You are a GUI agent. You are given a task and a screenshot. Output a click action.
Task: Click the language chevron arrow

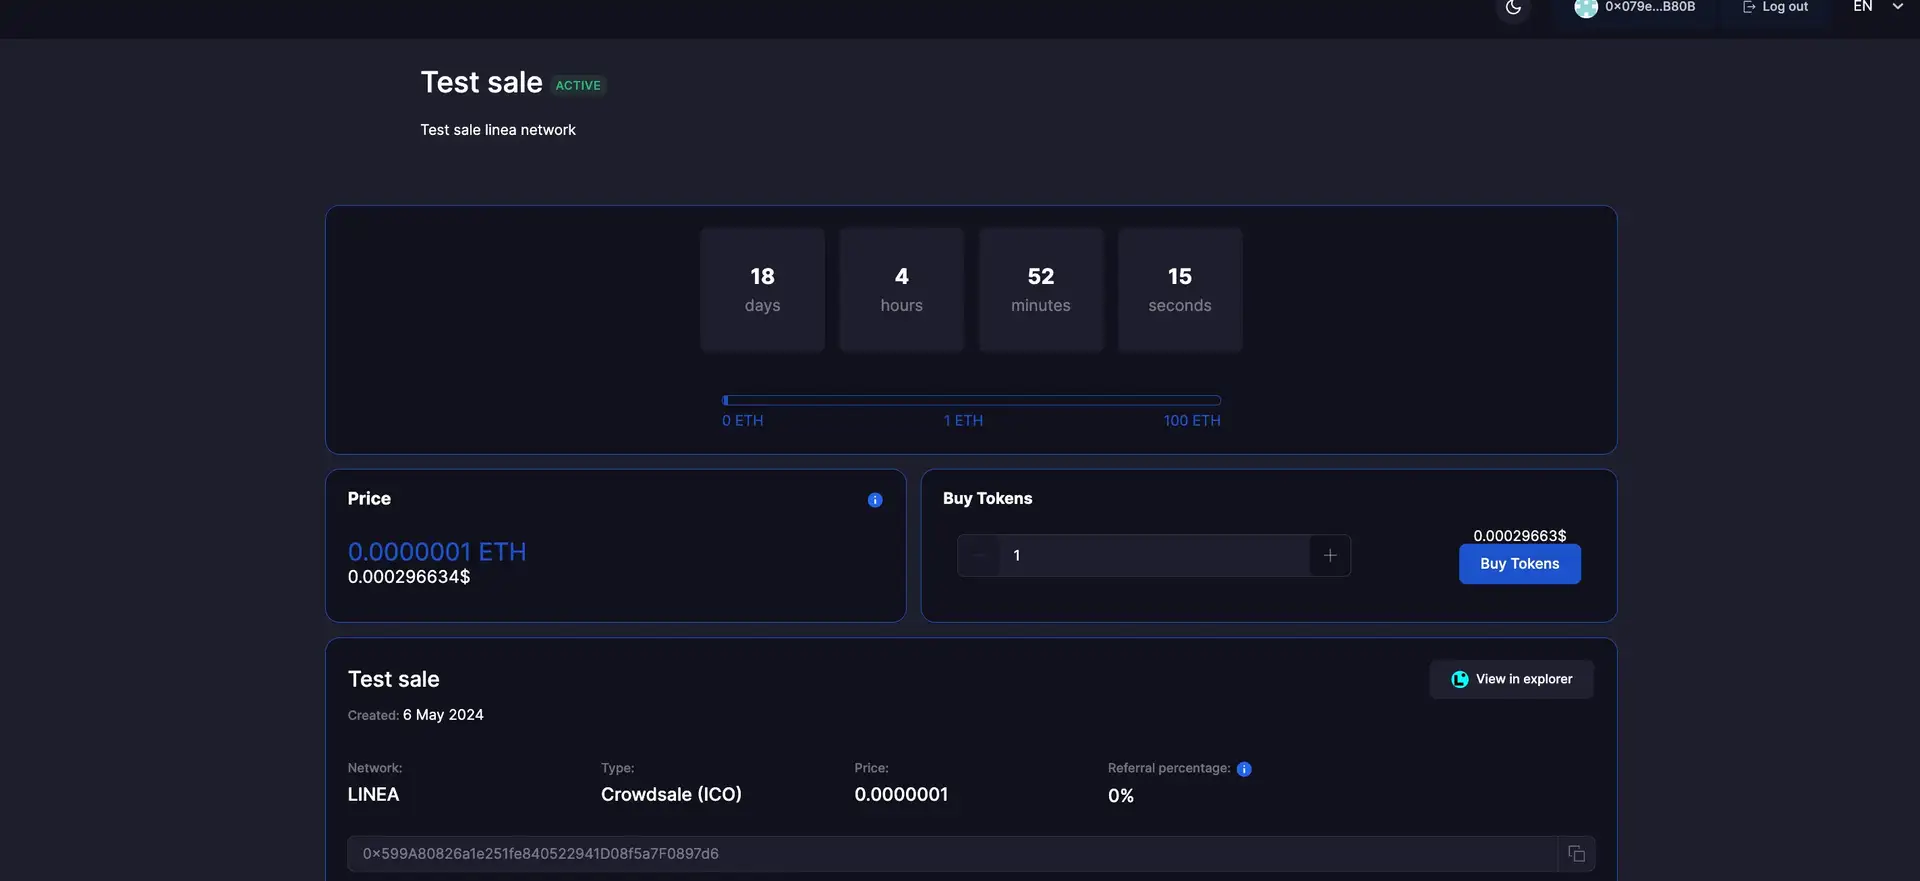1897,7
